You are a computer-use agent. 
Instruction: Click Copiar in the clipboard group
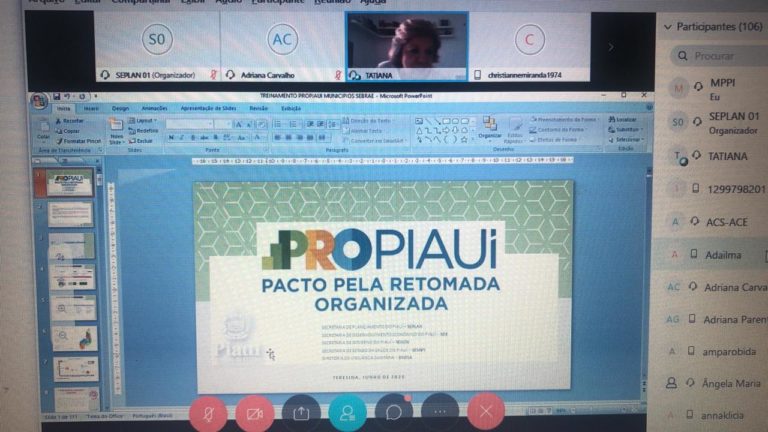coord(68,131)
